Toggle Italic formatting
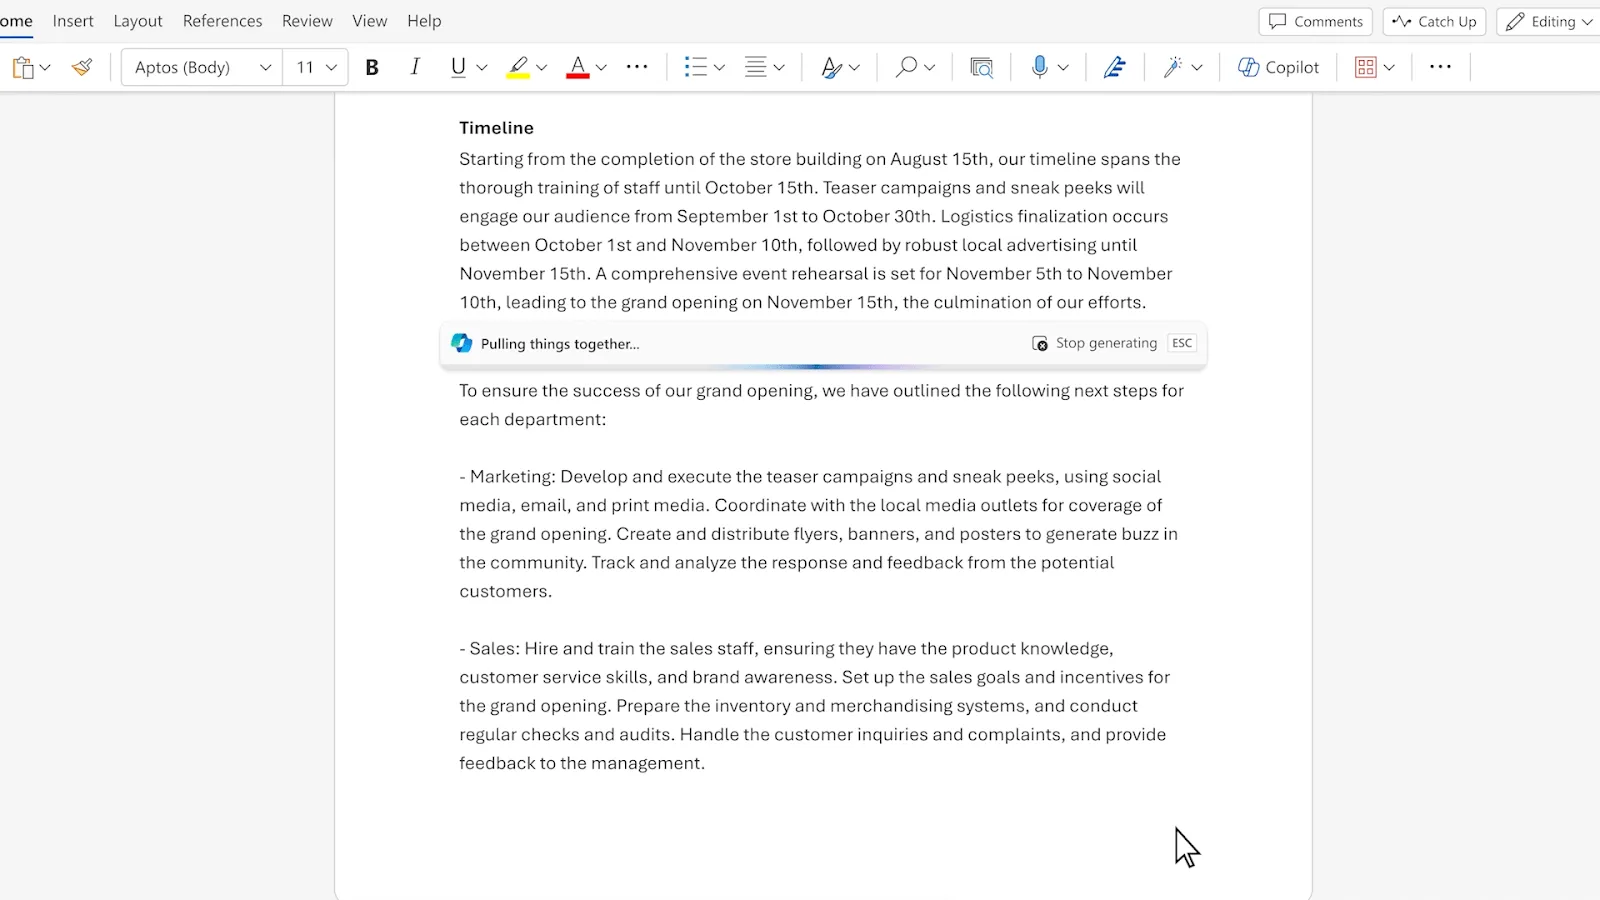The width and height of the screenshot is (1600, 900). click(x=415, y=67)
